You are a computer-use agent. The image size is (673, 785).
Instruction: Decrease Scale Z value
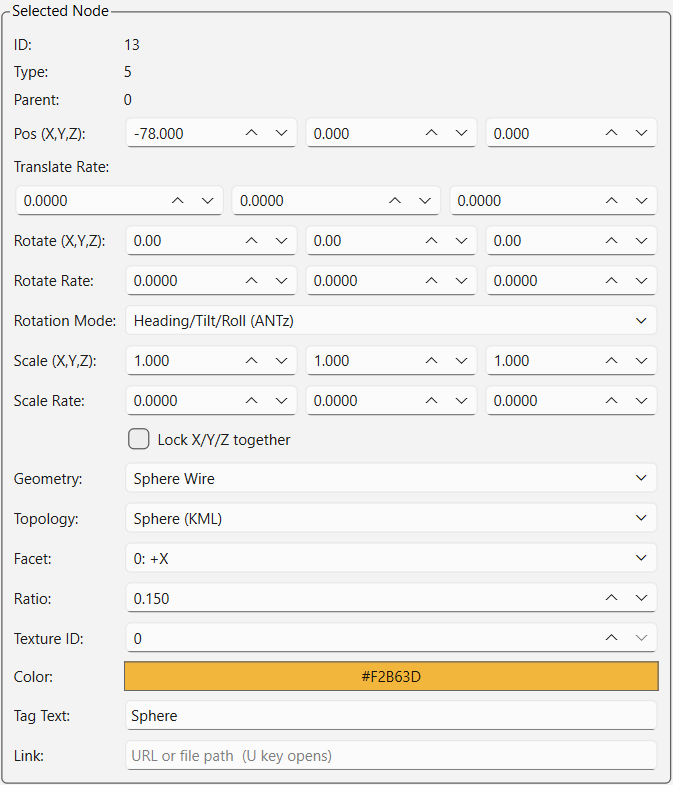coord(641,361)
